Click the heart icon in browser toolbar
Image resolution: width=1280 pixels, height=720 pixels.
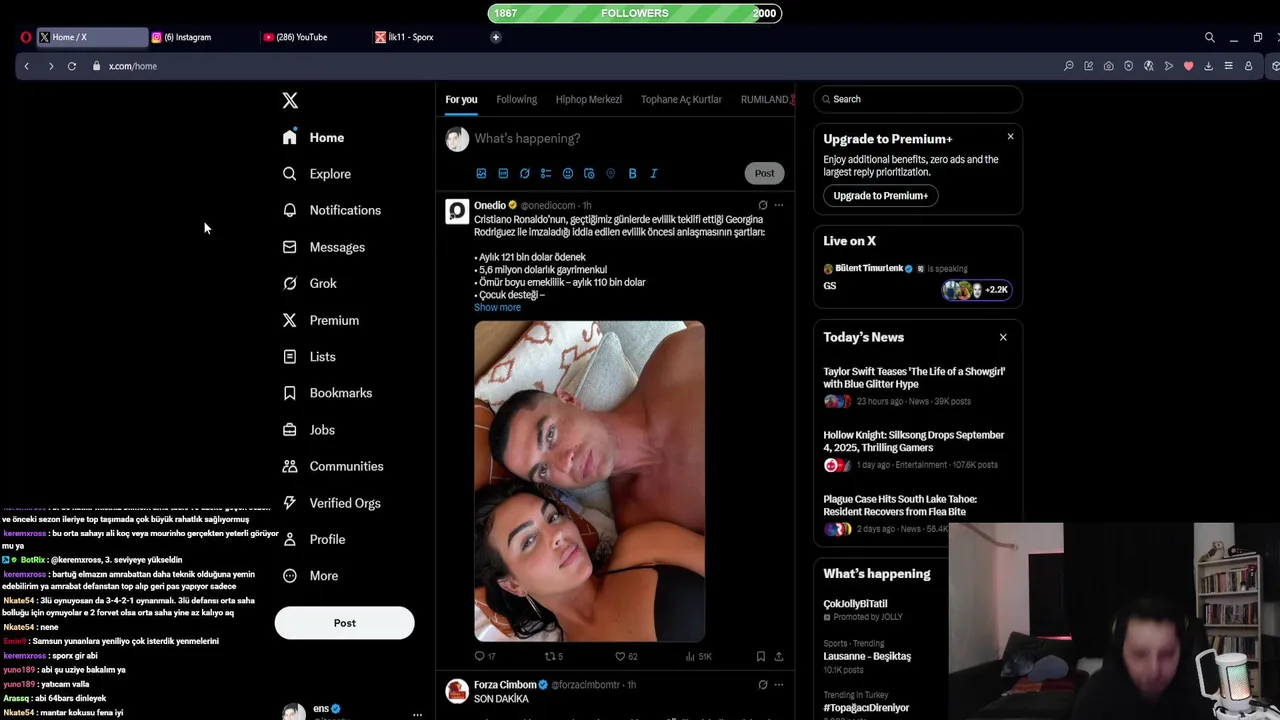1188,66
